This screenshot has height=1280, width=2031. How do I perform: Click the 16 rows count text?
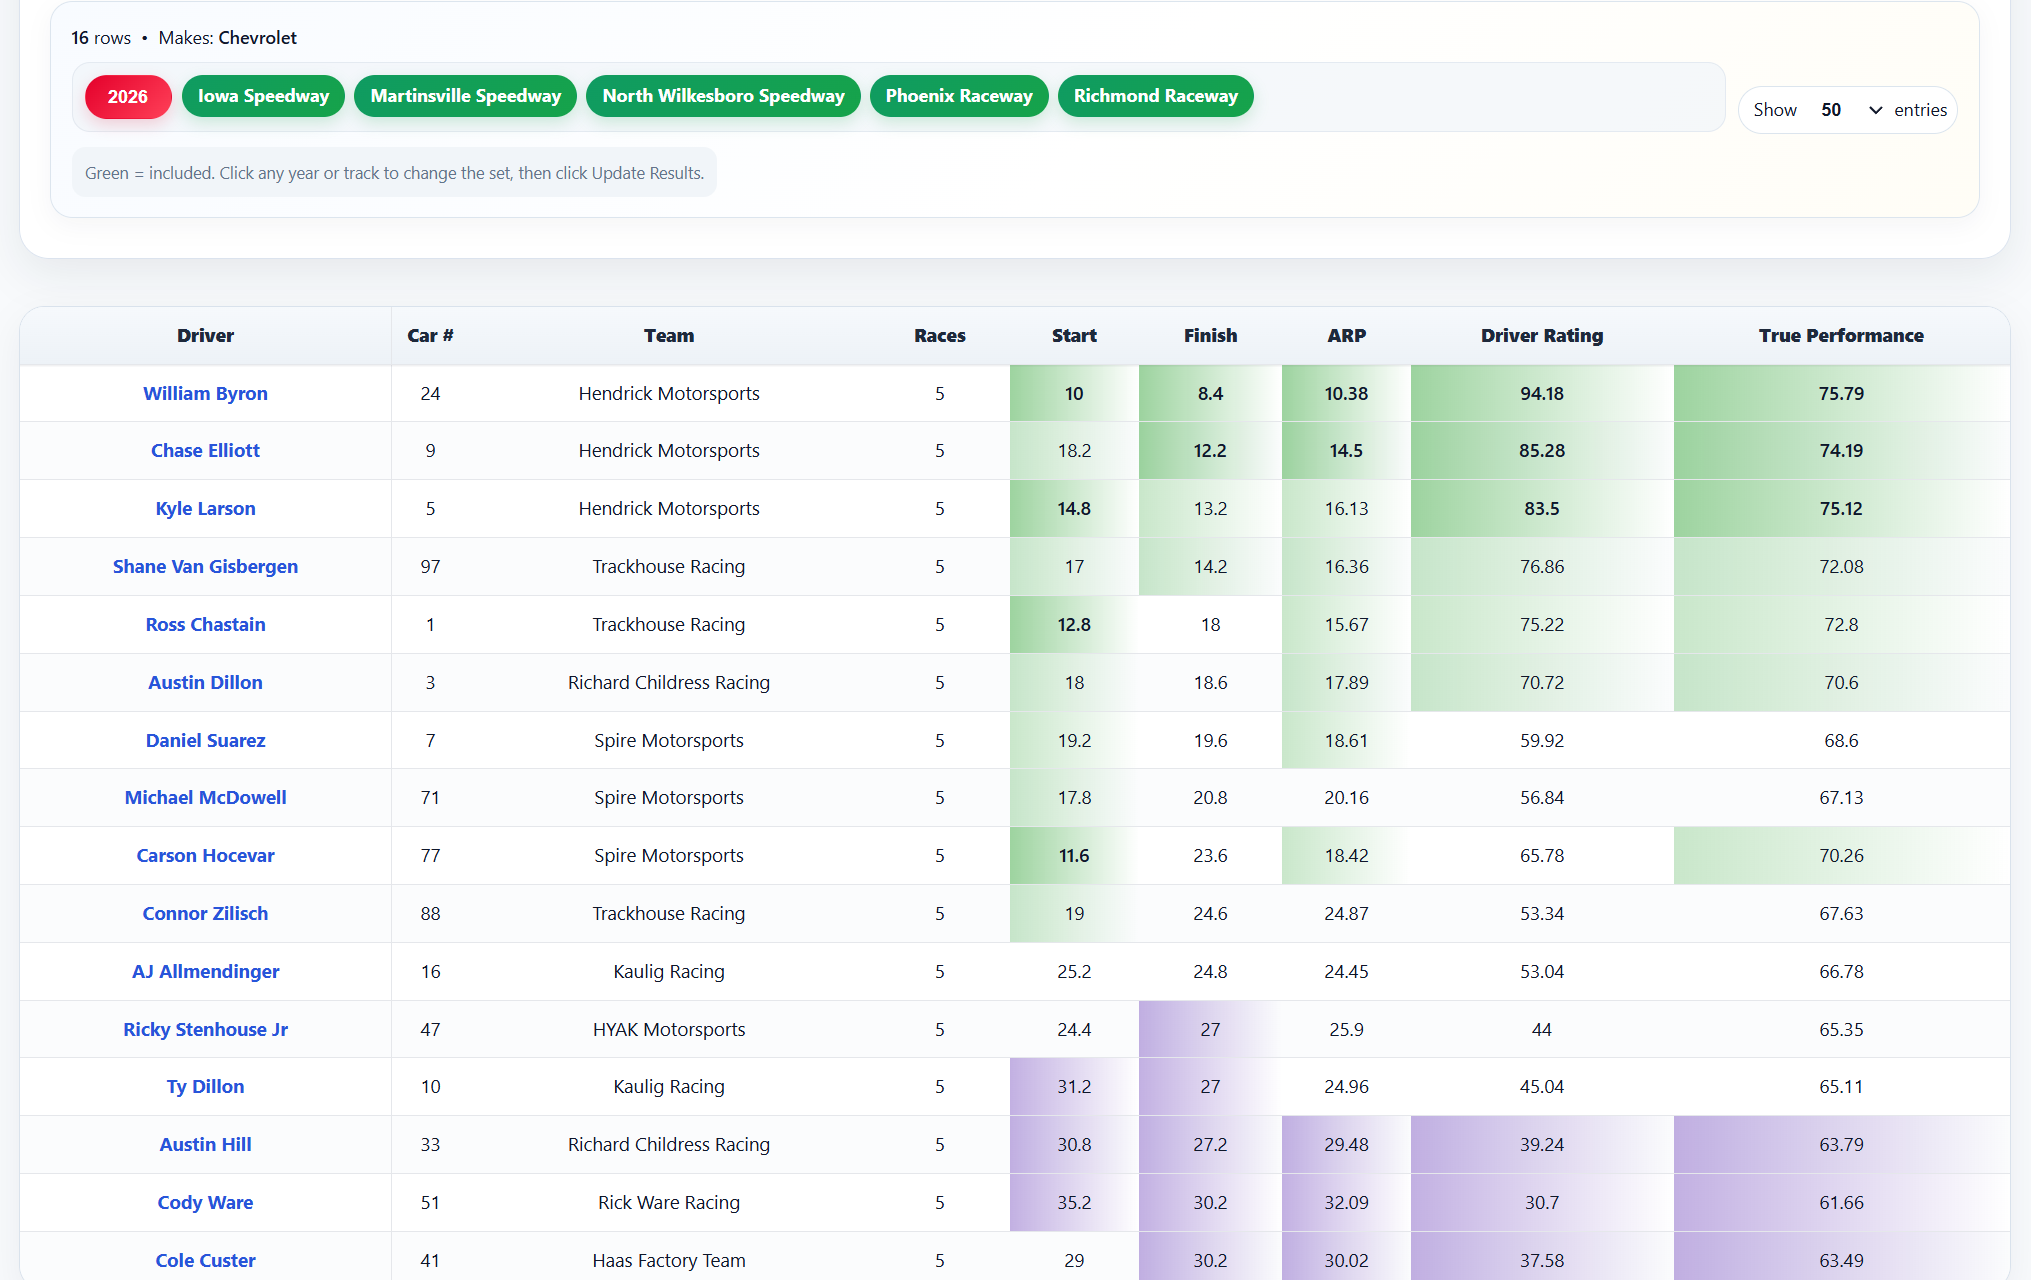[x=101, y=38]
